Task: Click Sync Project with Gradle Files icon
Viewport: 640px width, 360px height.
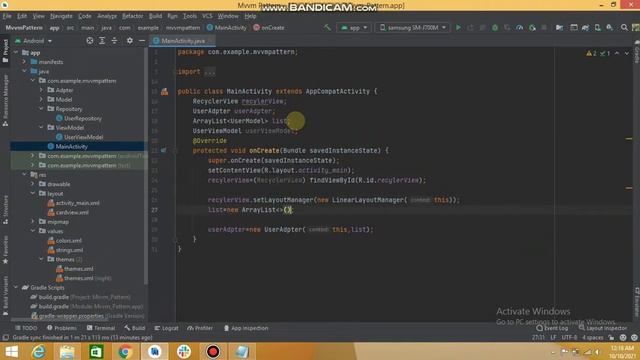Action: [585, 27]
